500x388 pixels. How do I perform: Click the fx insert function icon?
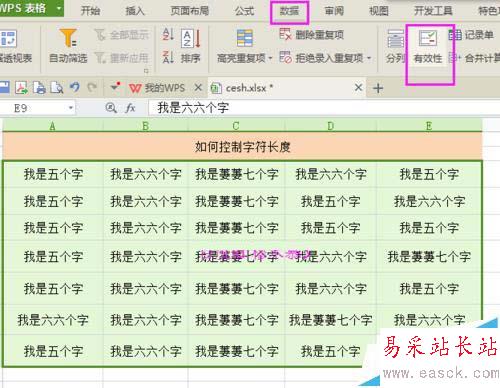click(x=130, y=108)
